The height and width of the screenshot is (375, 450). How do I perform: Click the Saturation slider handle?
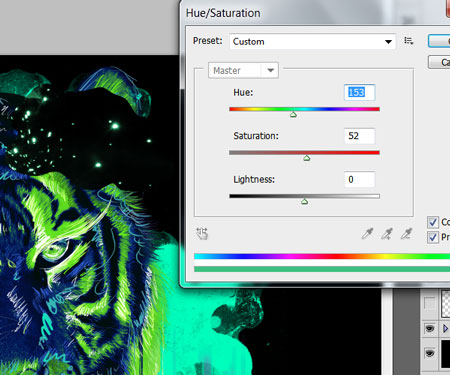(x=307, y=158)
